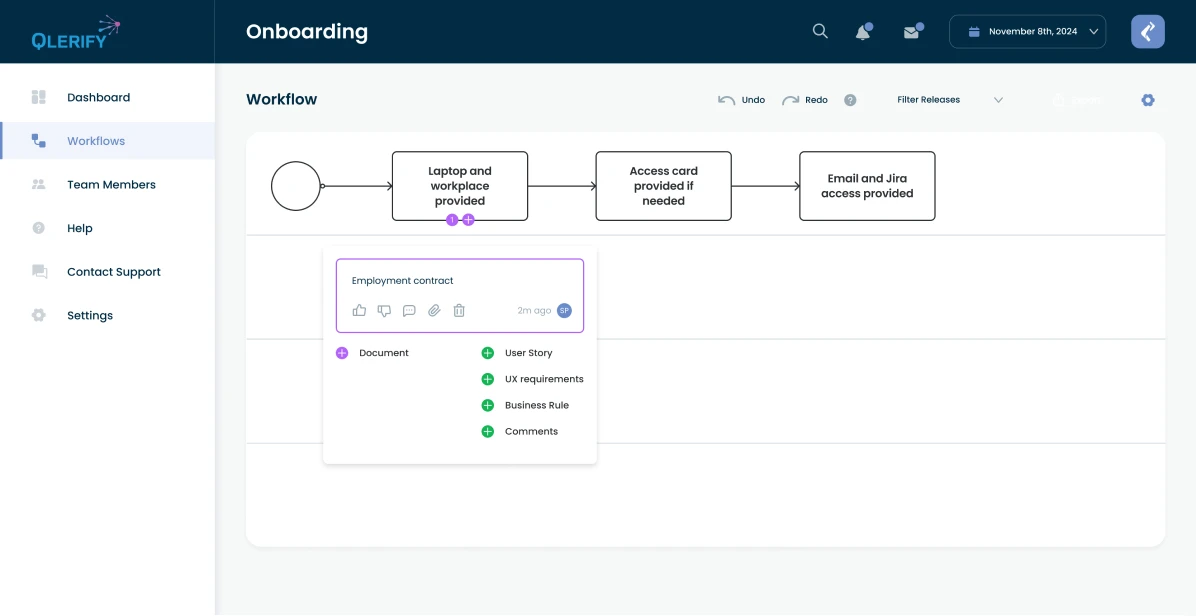Open the notifications bell

[x=863, y=32]
